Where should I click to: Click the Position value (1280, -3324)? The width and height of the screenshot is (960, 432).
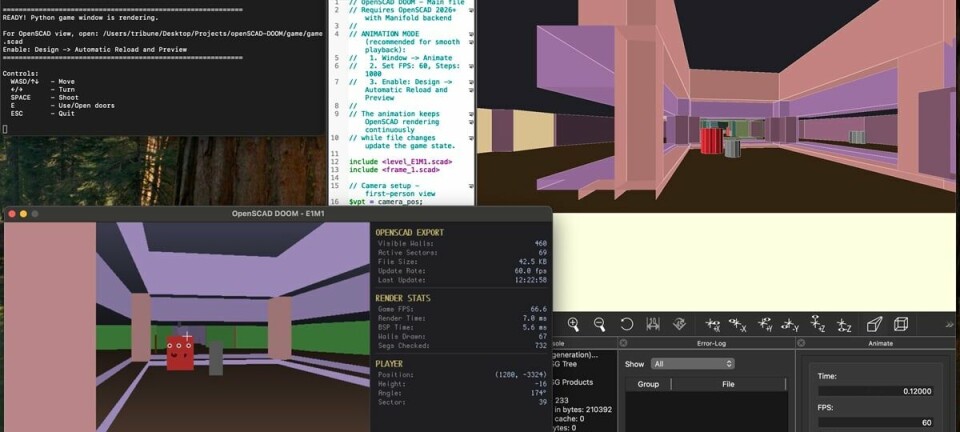click(x=520, y=374)
